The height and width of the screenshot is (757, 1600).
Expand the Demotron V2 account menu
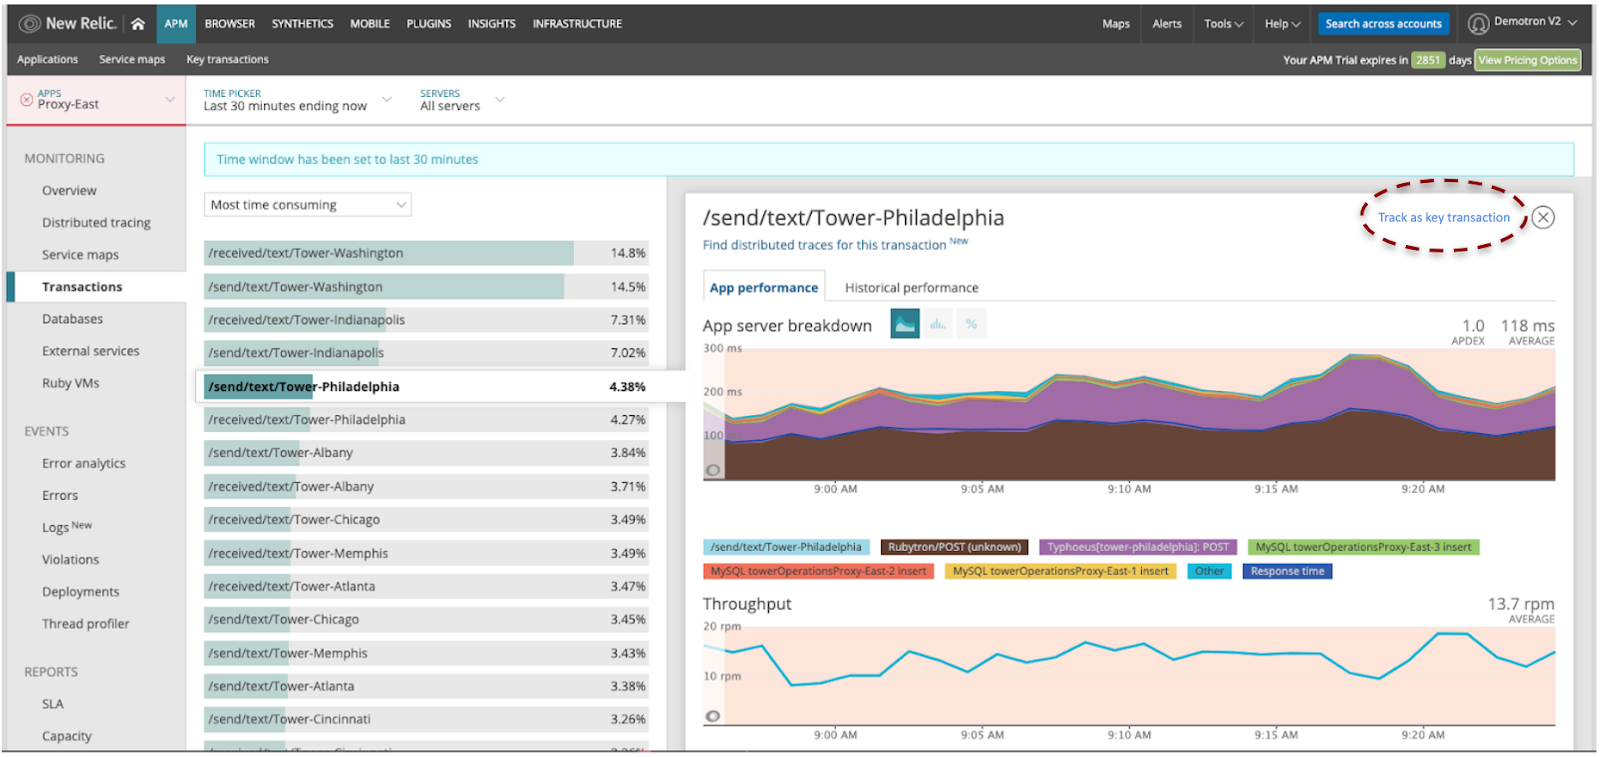click(x=1535, y=22)
